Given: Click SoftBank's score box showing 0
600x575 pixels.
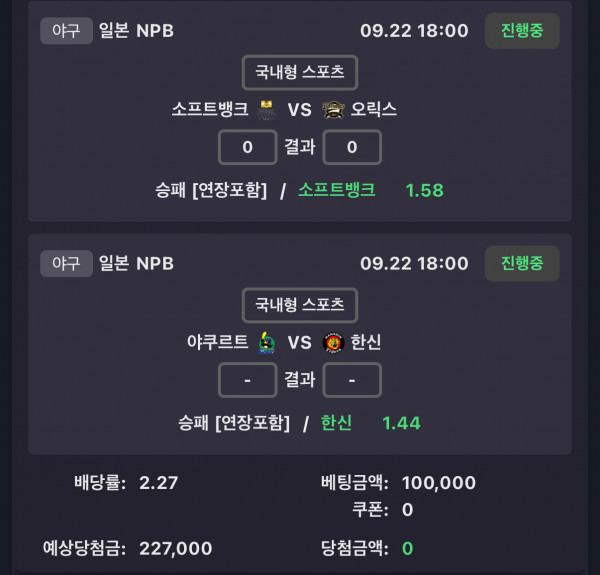Looking at the screenshot, I should [247, 147].
